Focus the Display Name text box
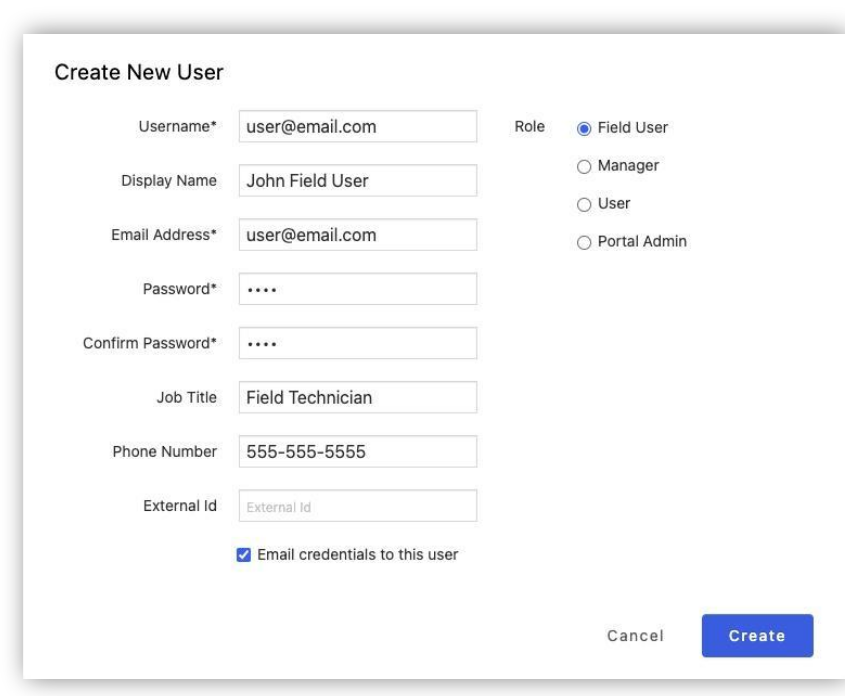Viewport: 845px width, 696px height. click(357, 181)
